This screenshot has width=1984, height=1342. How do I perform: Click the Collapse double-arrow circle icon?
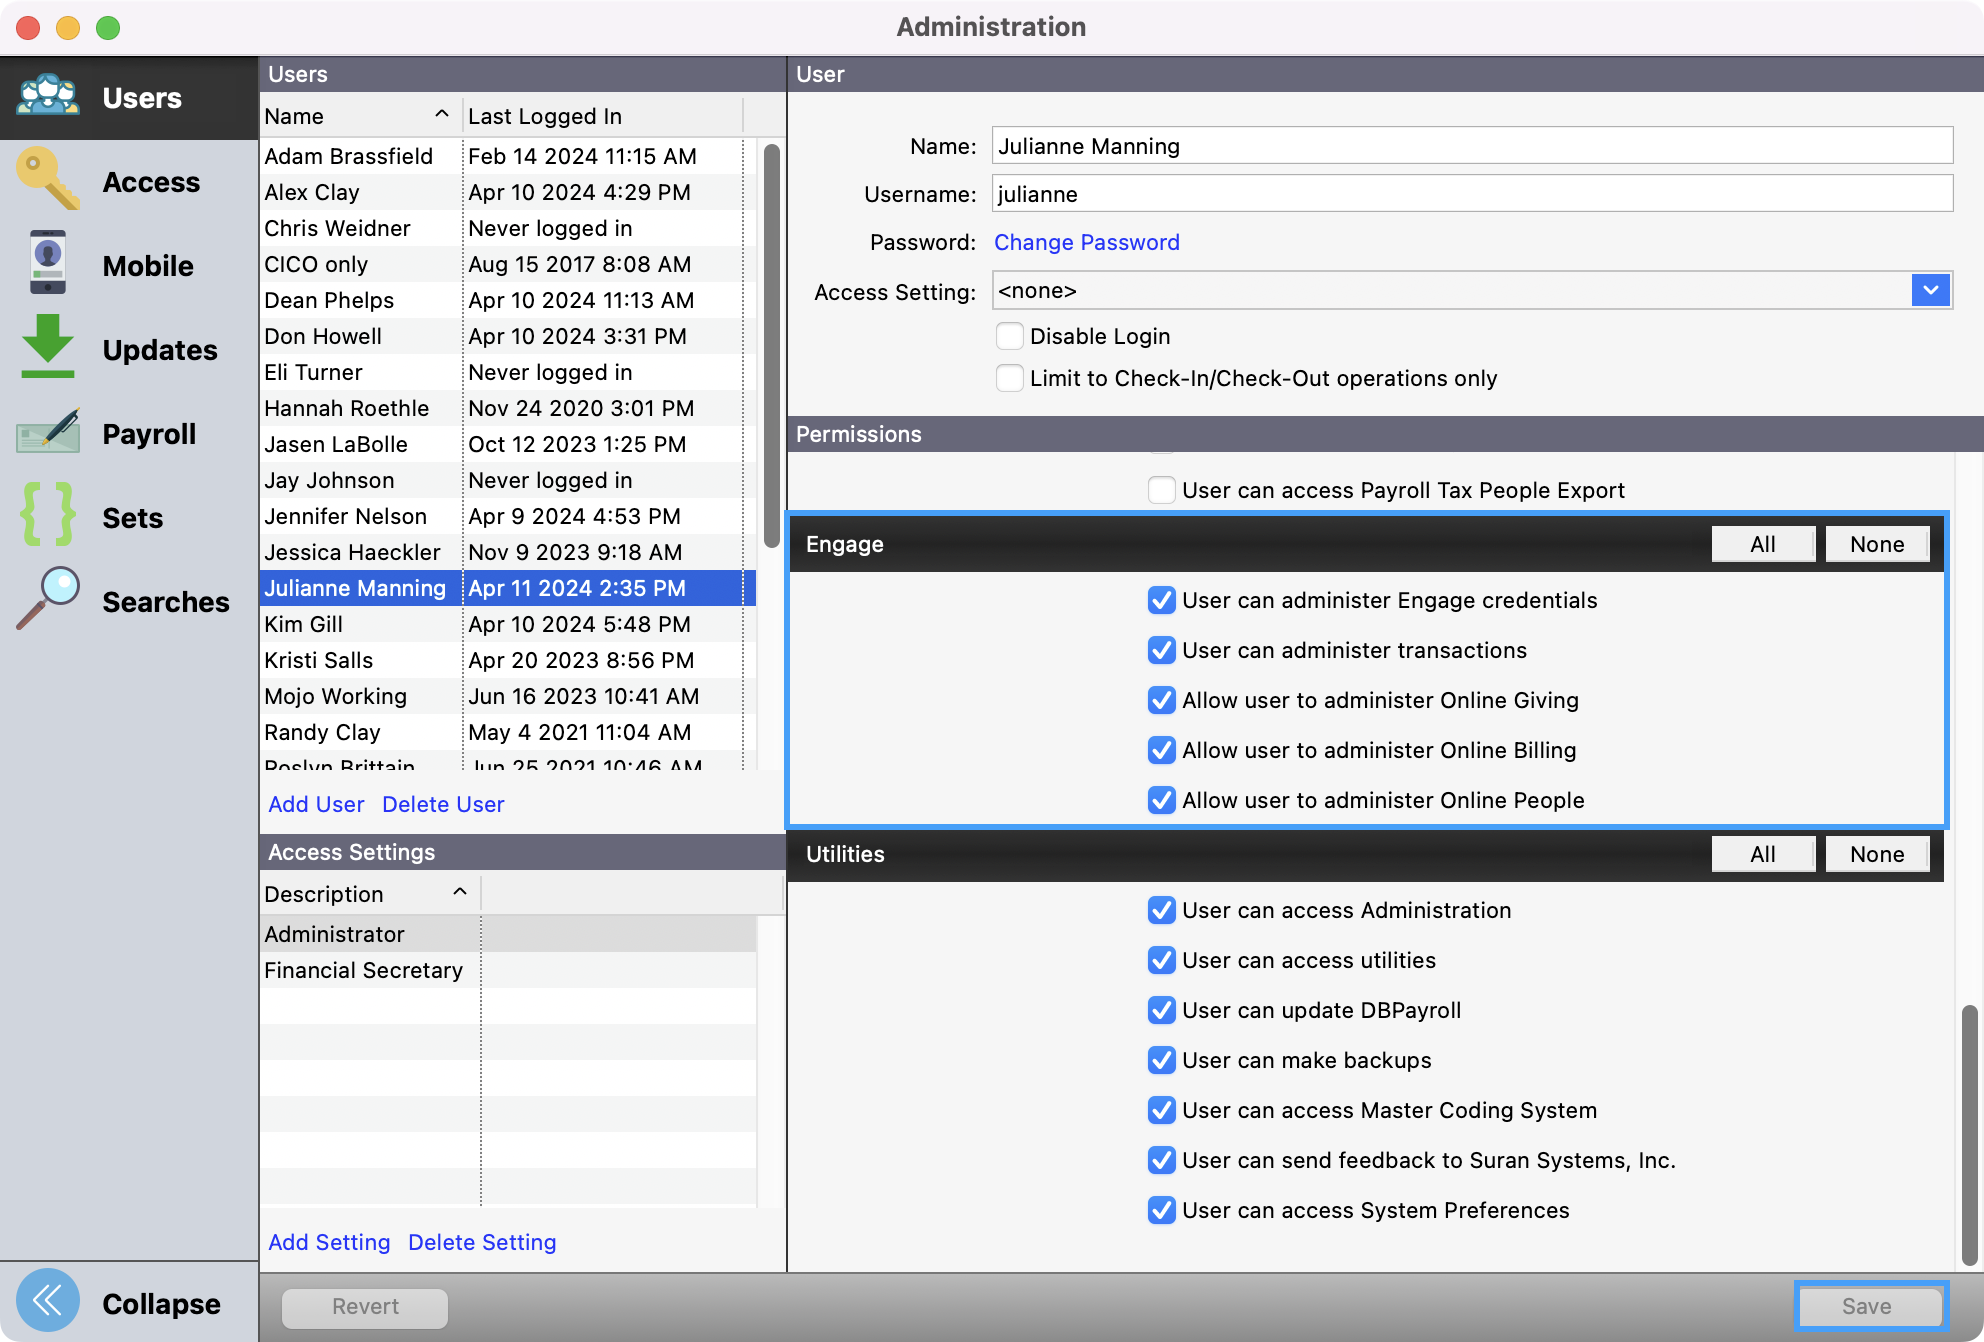tap(48, 1302)
